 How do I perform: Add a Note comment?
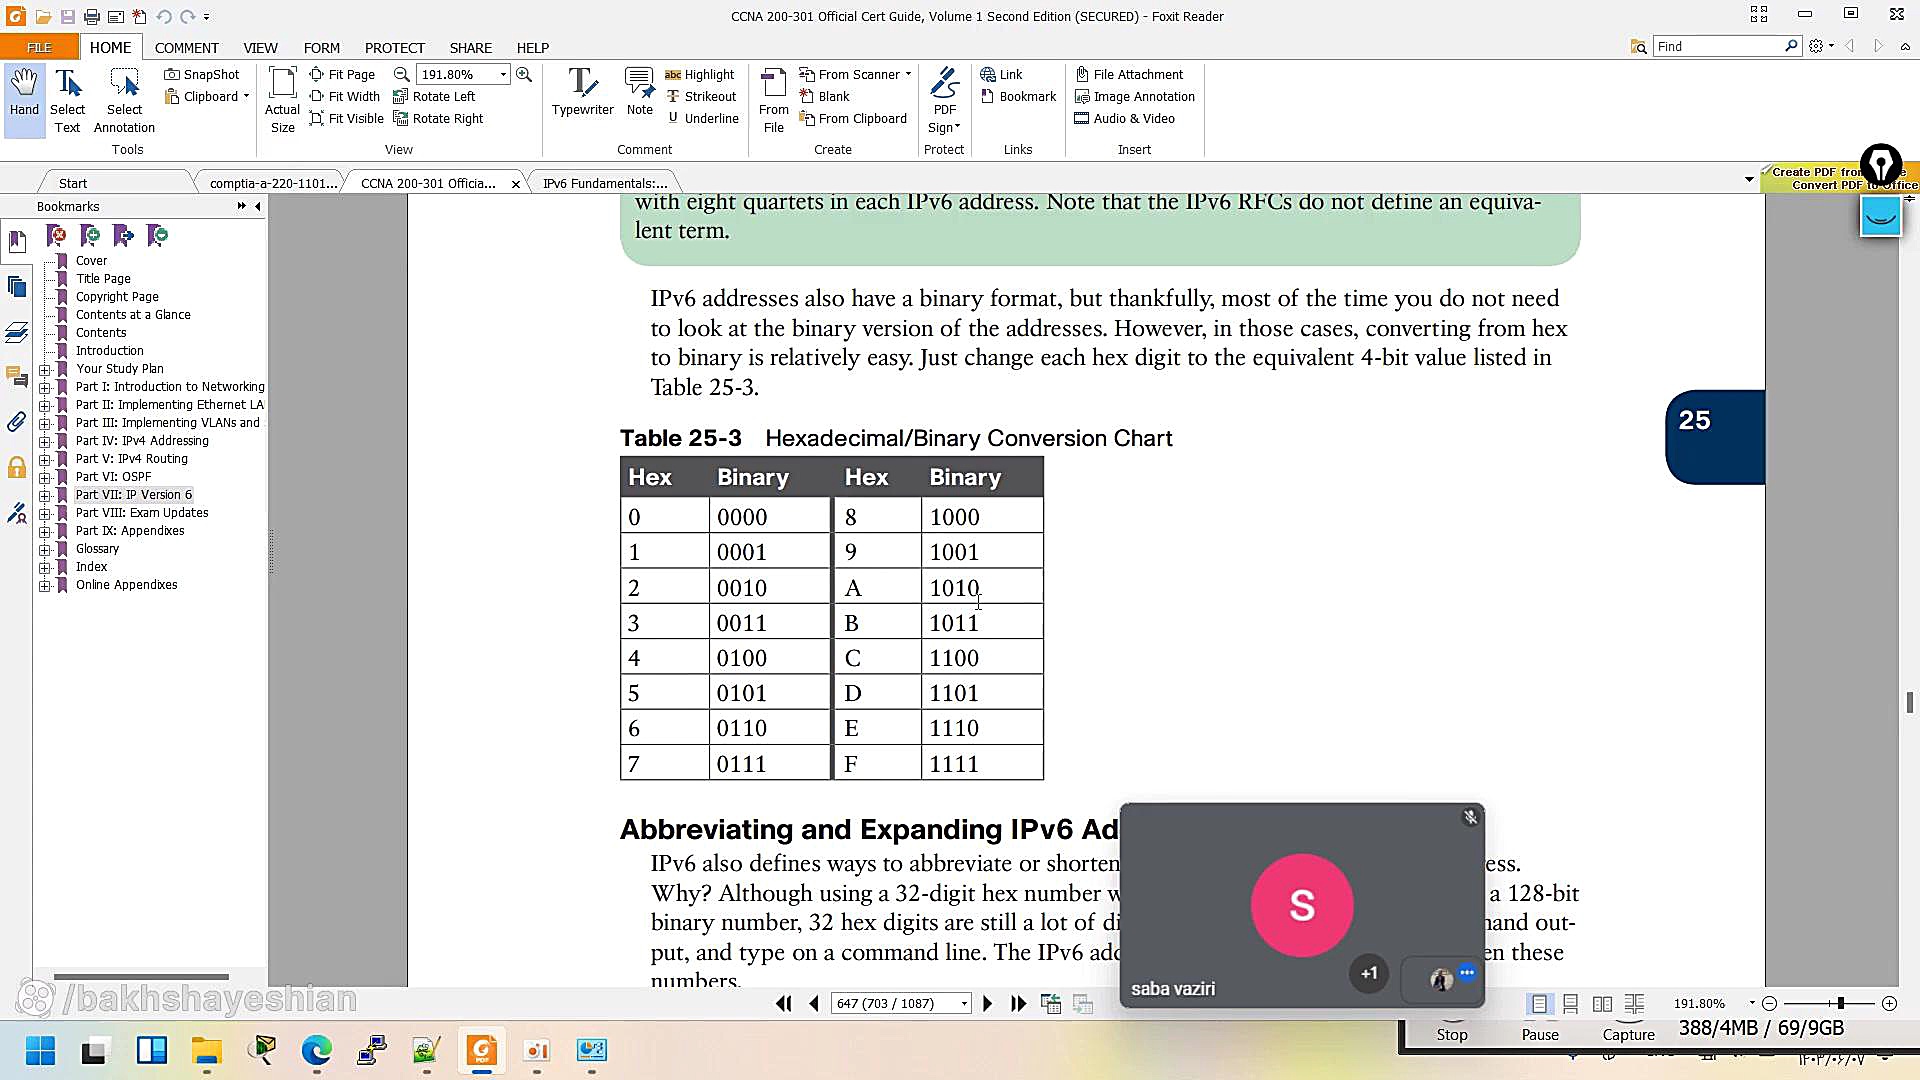coord(640,92)
